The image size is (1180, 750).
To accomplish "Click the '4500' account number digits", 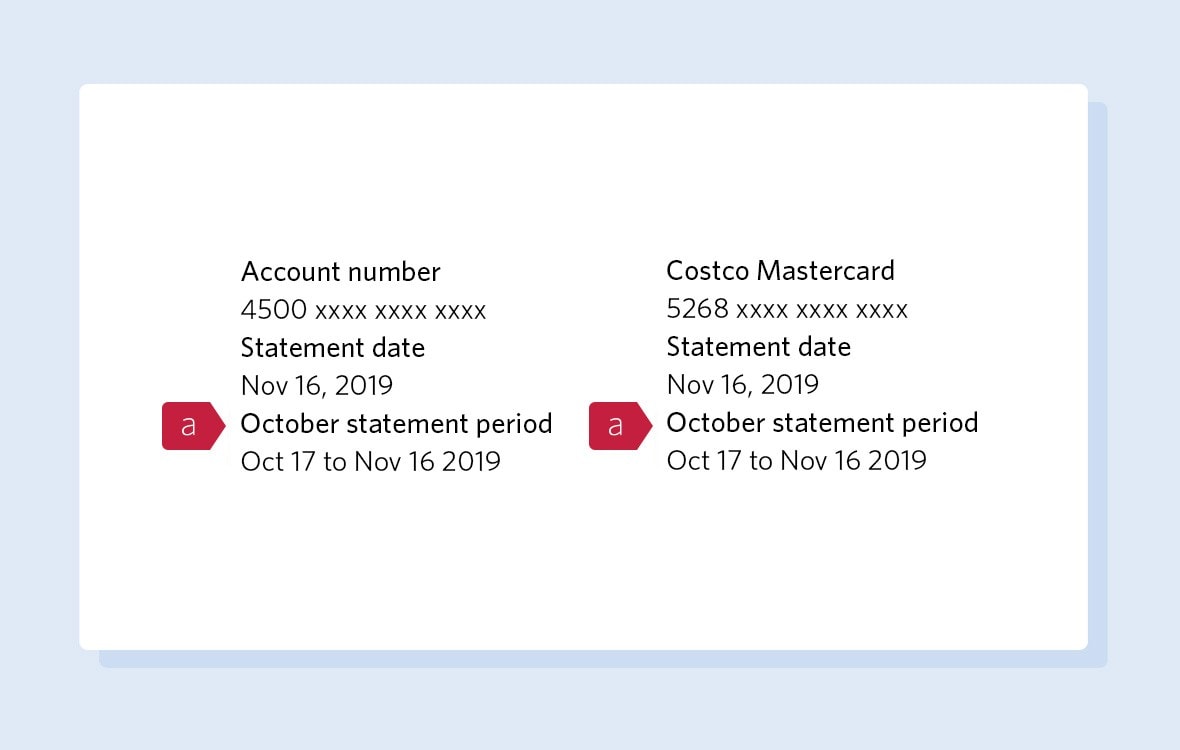I will [x=274, y=309].
